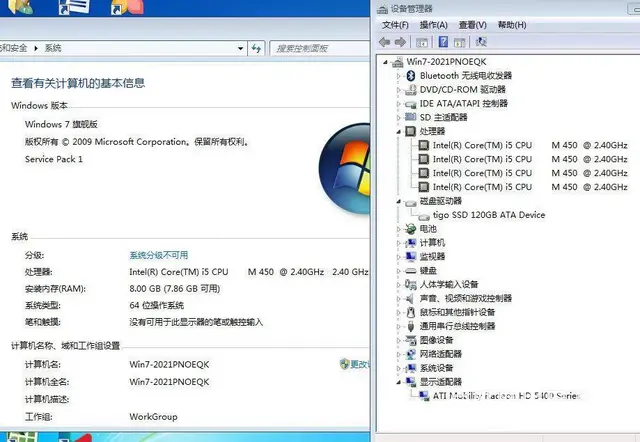Click the Forward arrow in Device Manager toolbar

400,42
